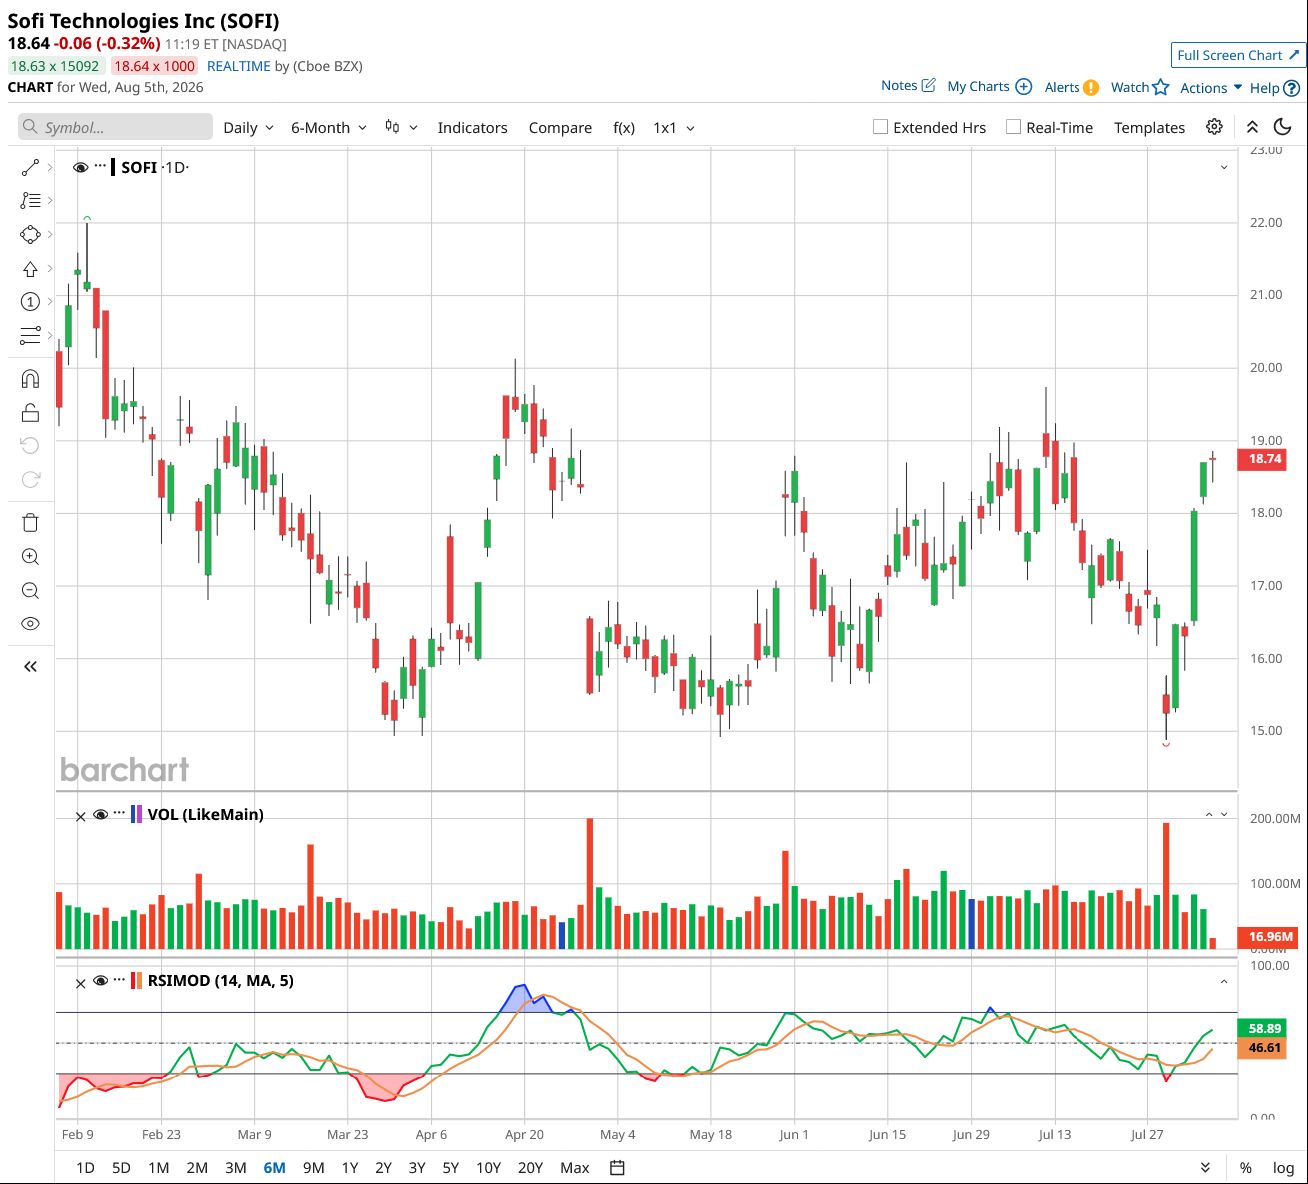This screenshot has width=1308, height=1184.
Task: Remove the VOL indicator pane
Action: [81, 816]
